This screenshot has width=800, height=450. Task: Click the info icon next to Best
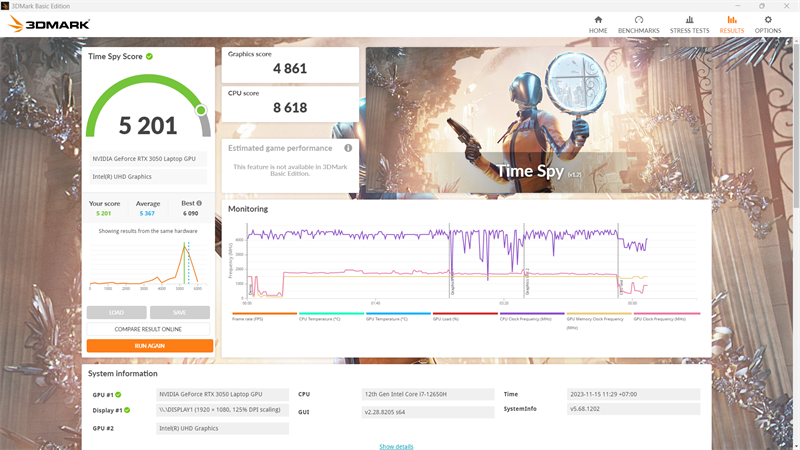[x=199, y=203]
